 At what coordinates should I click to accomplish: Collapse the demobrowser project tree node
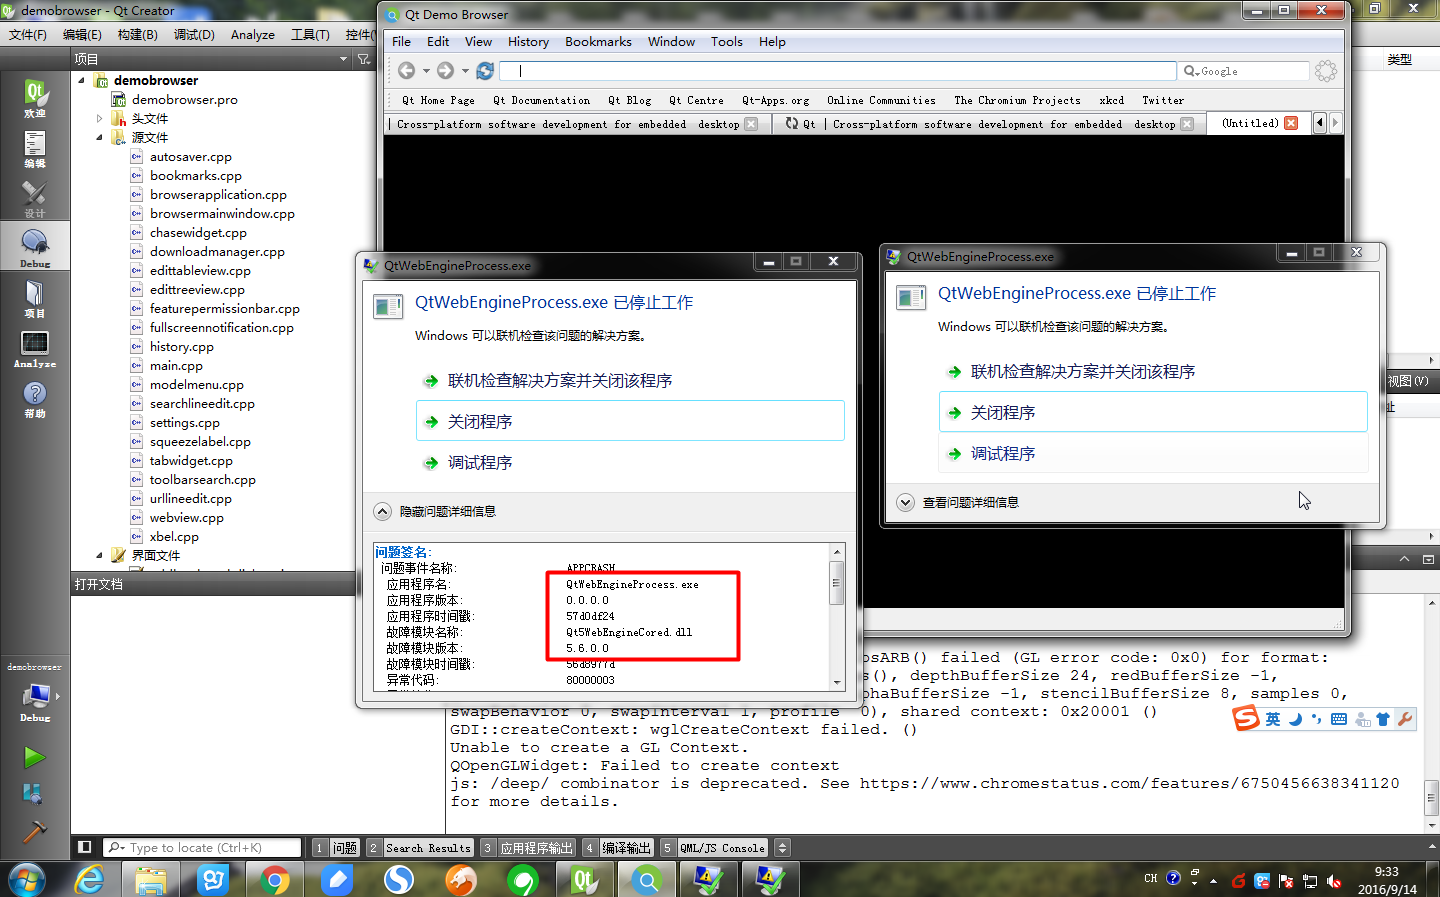click(81, 80)
